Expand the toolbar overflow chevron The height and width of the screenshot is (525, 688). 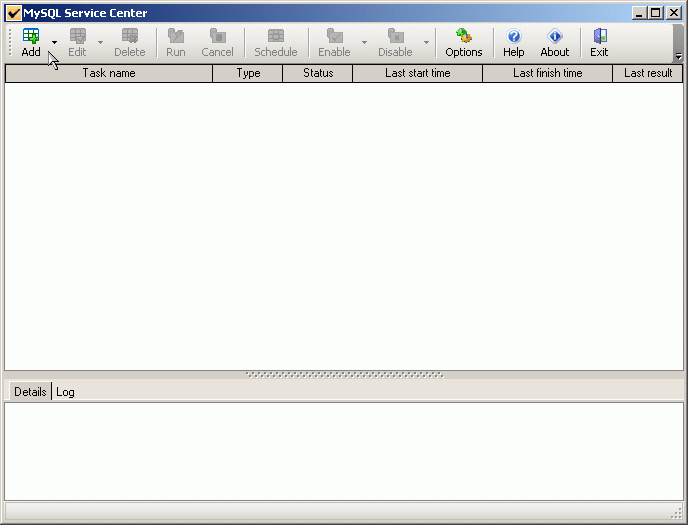coord(678,56)
